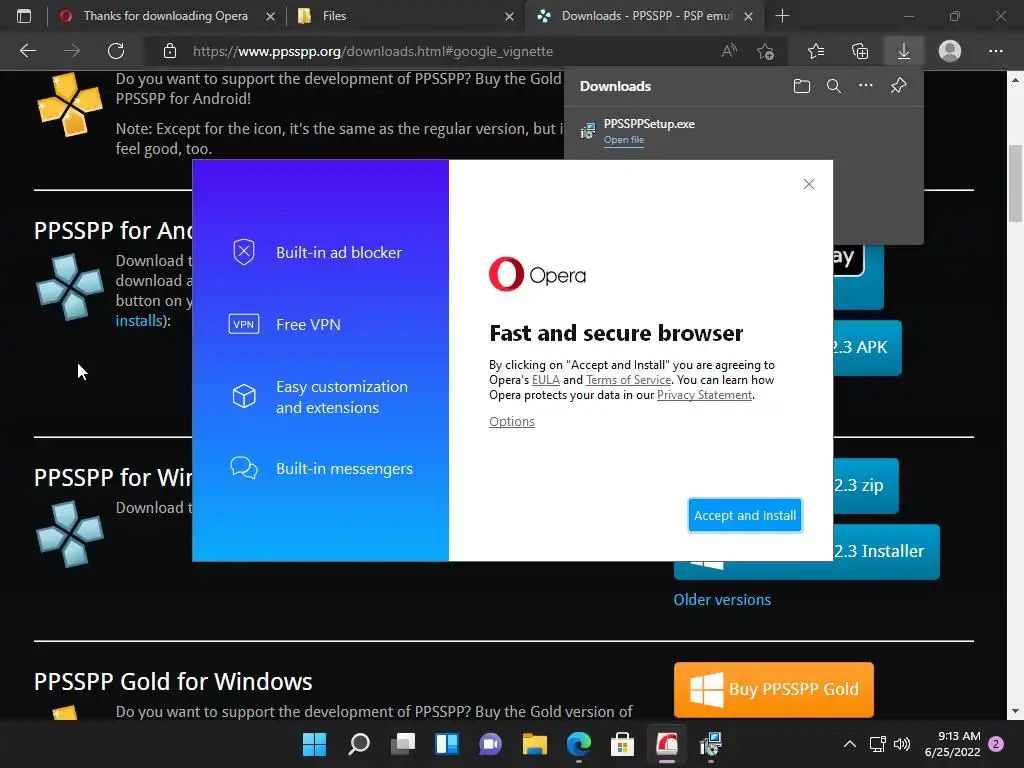Click the 2.3 APK download button
The image size is (1024, 768).
pos(867,347)
